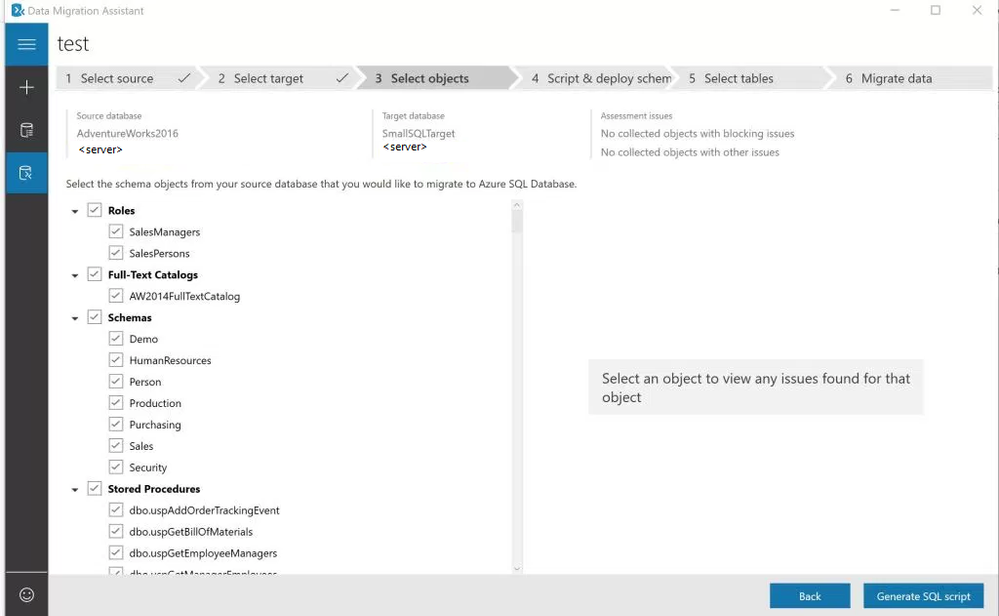Uncheck the SalesManagers role
This screenshot has height=616, width=999.
(115, 231)
